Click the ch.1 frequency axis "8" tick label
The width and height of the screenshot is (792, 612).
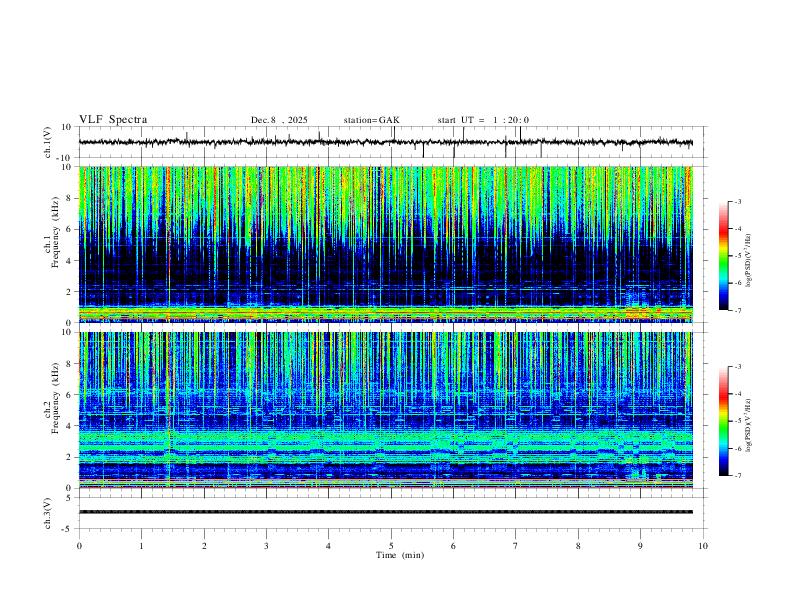click(x=70, y=198)
